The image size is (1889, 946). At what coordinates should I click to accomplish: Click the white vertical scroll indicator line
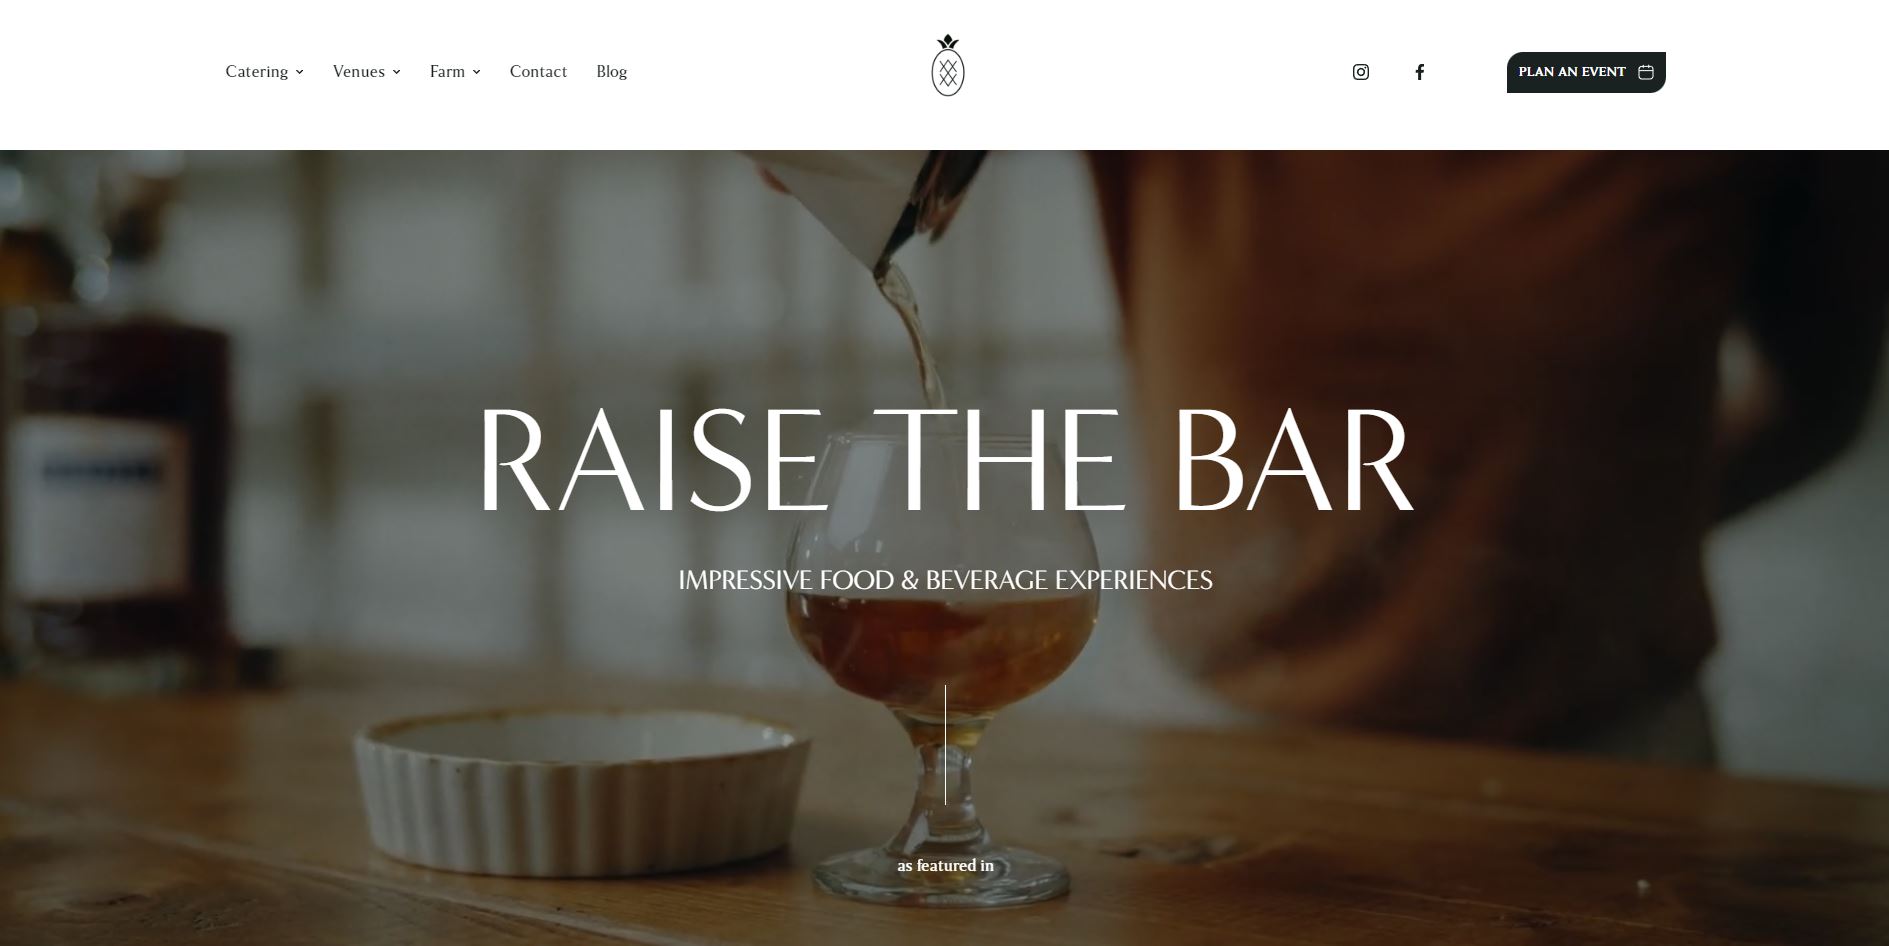pyautogui.click(x=945, y=744)
